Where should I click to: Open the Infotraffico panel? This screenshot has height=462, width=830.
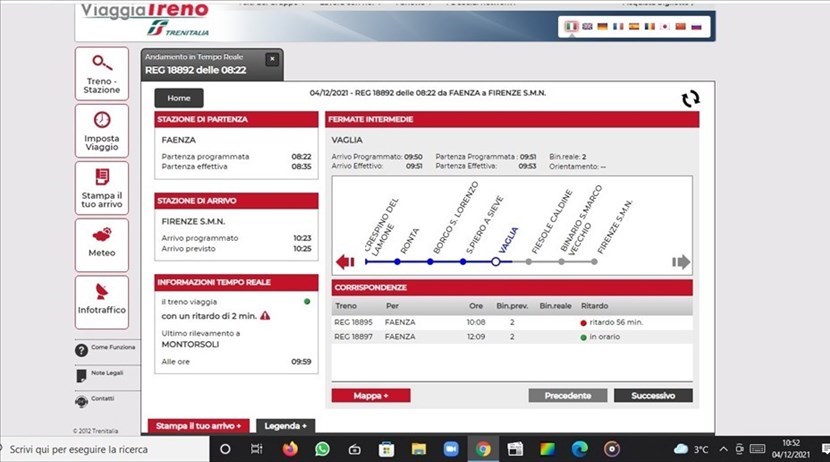click(x=102, y=302)
